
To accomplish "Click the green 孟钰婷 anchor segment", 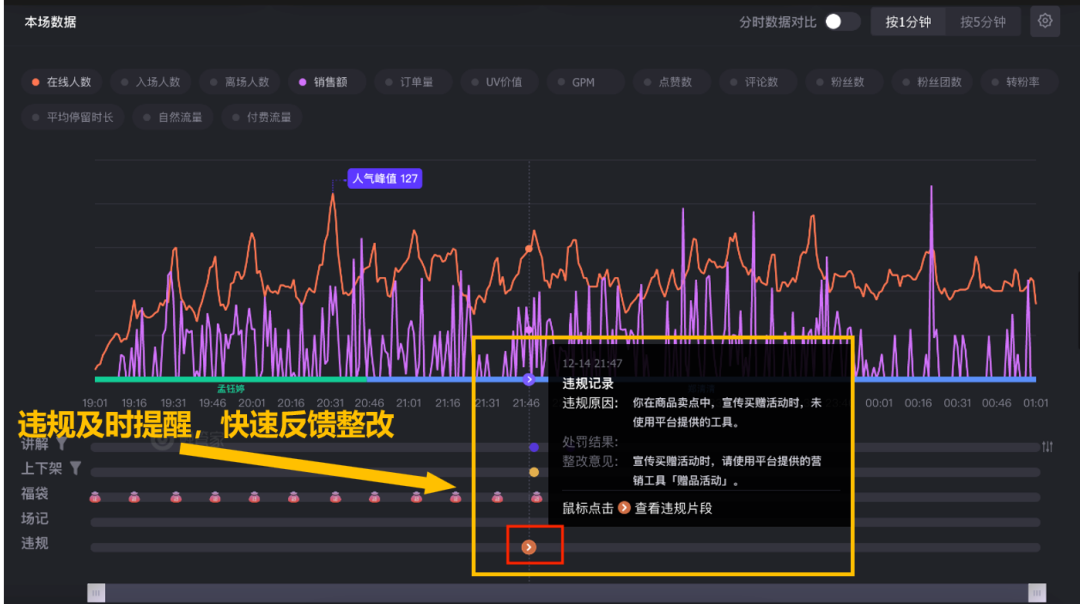I will click(x=231, y=379).
